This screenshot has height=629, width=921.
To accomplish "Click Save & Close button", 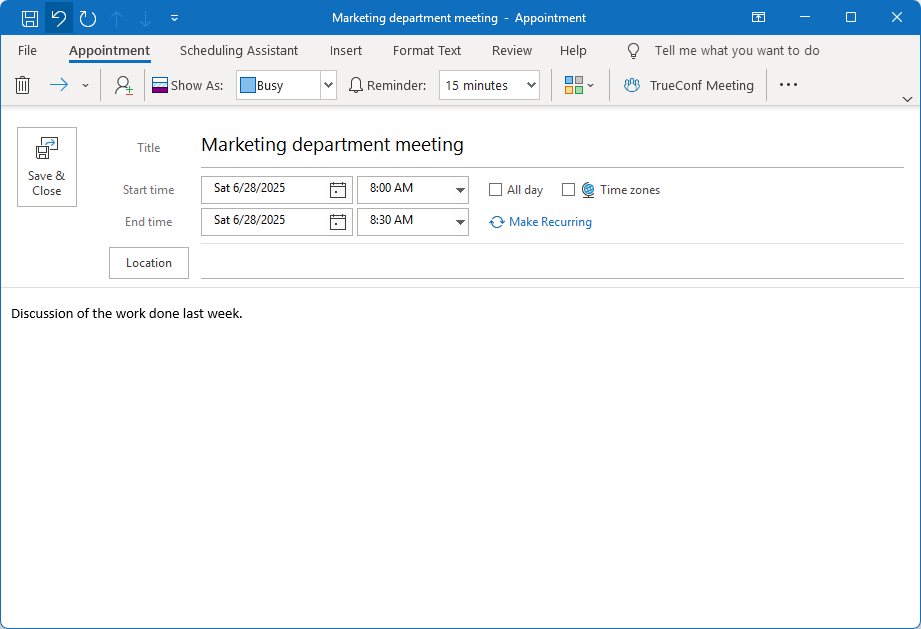I will pyautogui.click(x=47, y=167).
